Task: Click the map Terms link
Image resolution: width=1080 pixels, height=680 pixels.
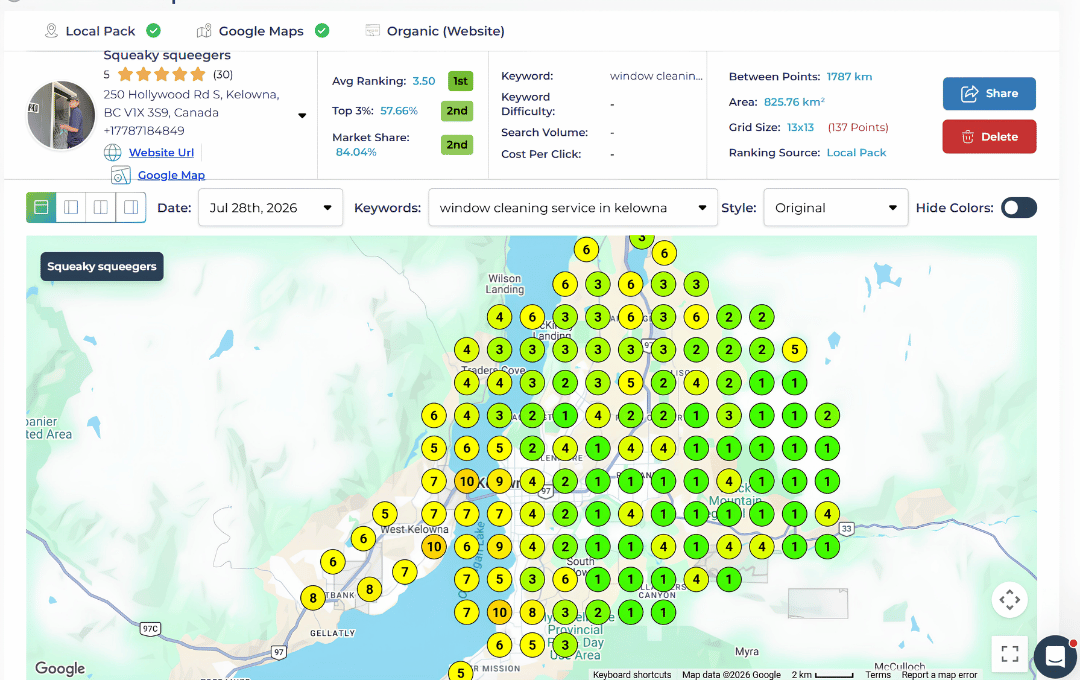Action: [878, 674]
